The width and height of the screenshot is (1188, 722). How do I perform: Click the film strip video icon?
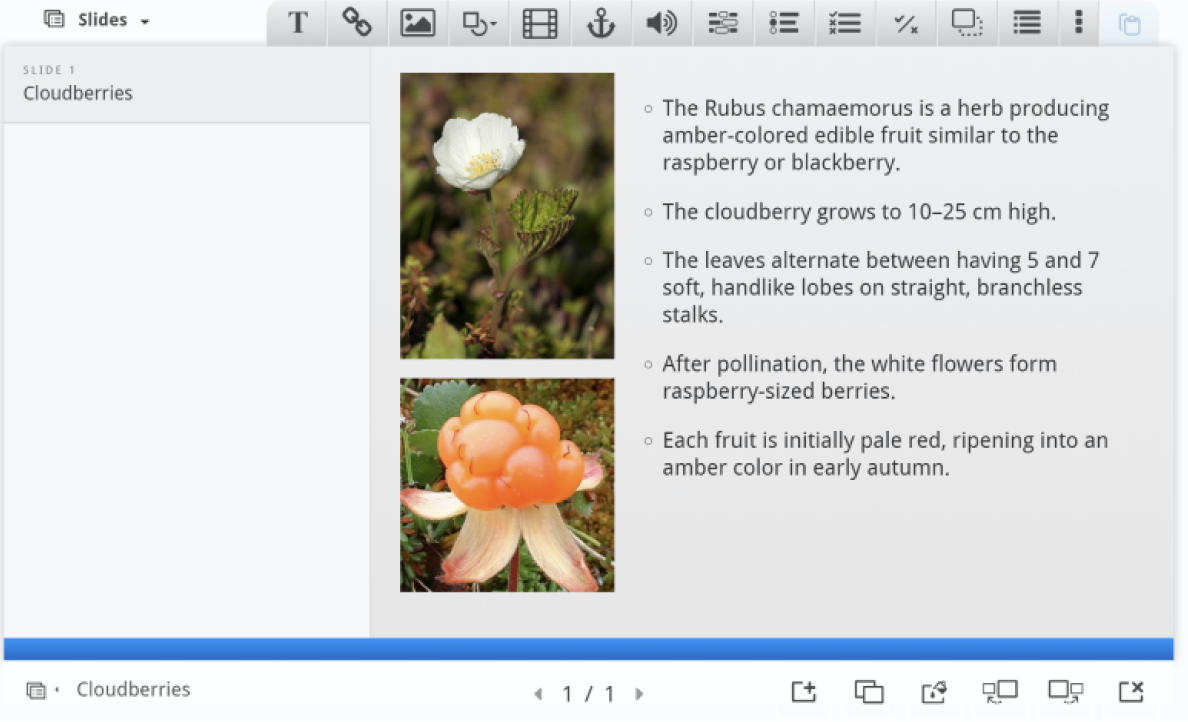[540, 23]
